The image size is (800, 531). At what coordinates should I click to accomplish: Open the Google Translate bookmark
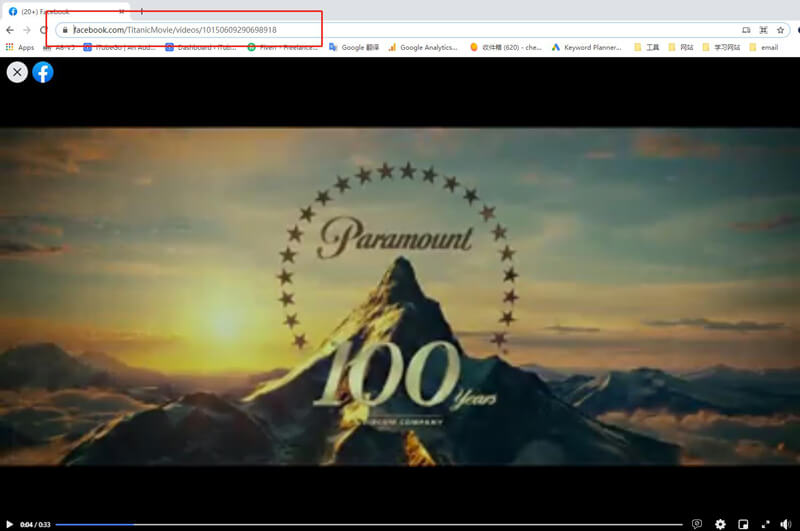pyautogui.click(x=354, y=47)
